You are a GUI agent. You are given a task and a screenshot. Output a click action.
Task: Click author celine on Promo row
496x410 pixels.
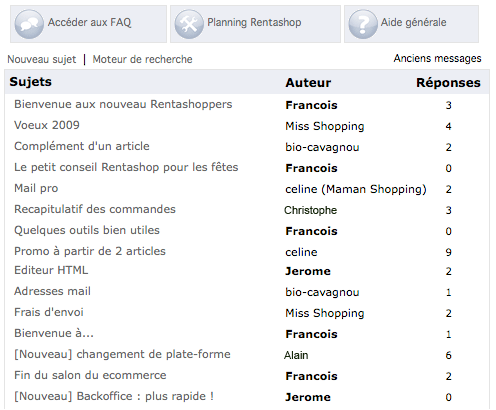301,252
